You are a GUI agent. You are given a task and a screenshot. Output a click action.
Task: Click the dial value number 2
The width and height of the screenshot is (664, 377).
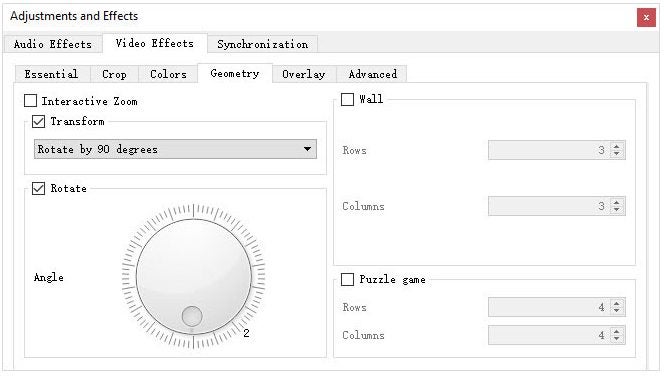246,333
